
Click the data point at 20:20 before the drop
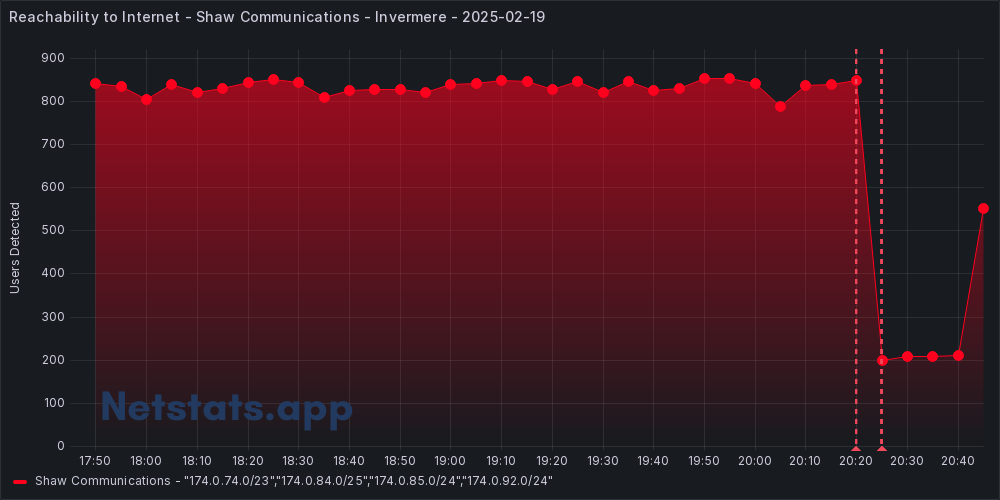[x=856, y=81]
